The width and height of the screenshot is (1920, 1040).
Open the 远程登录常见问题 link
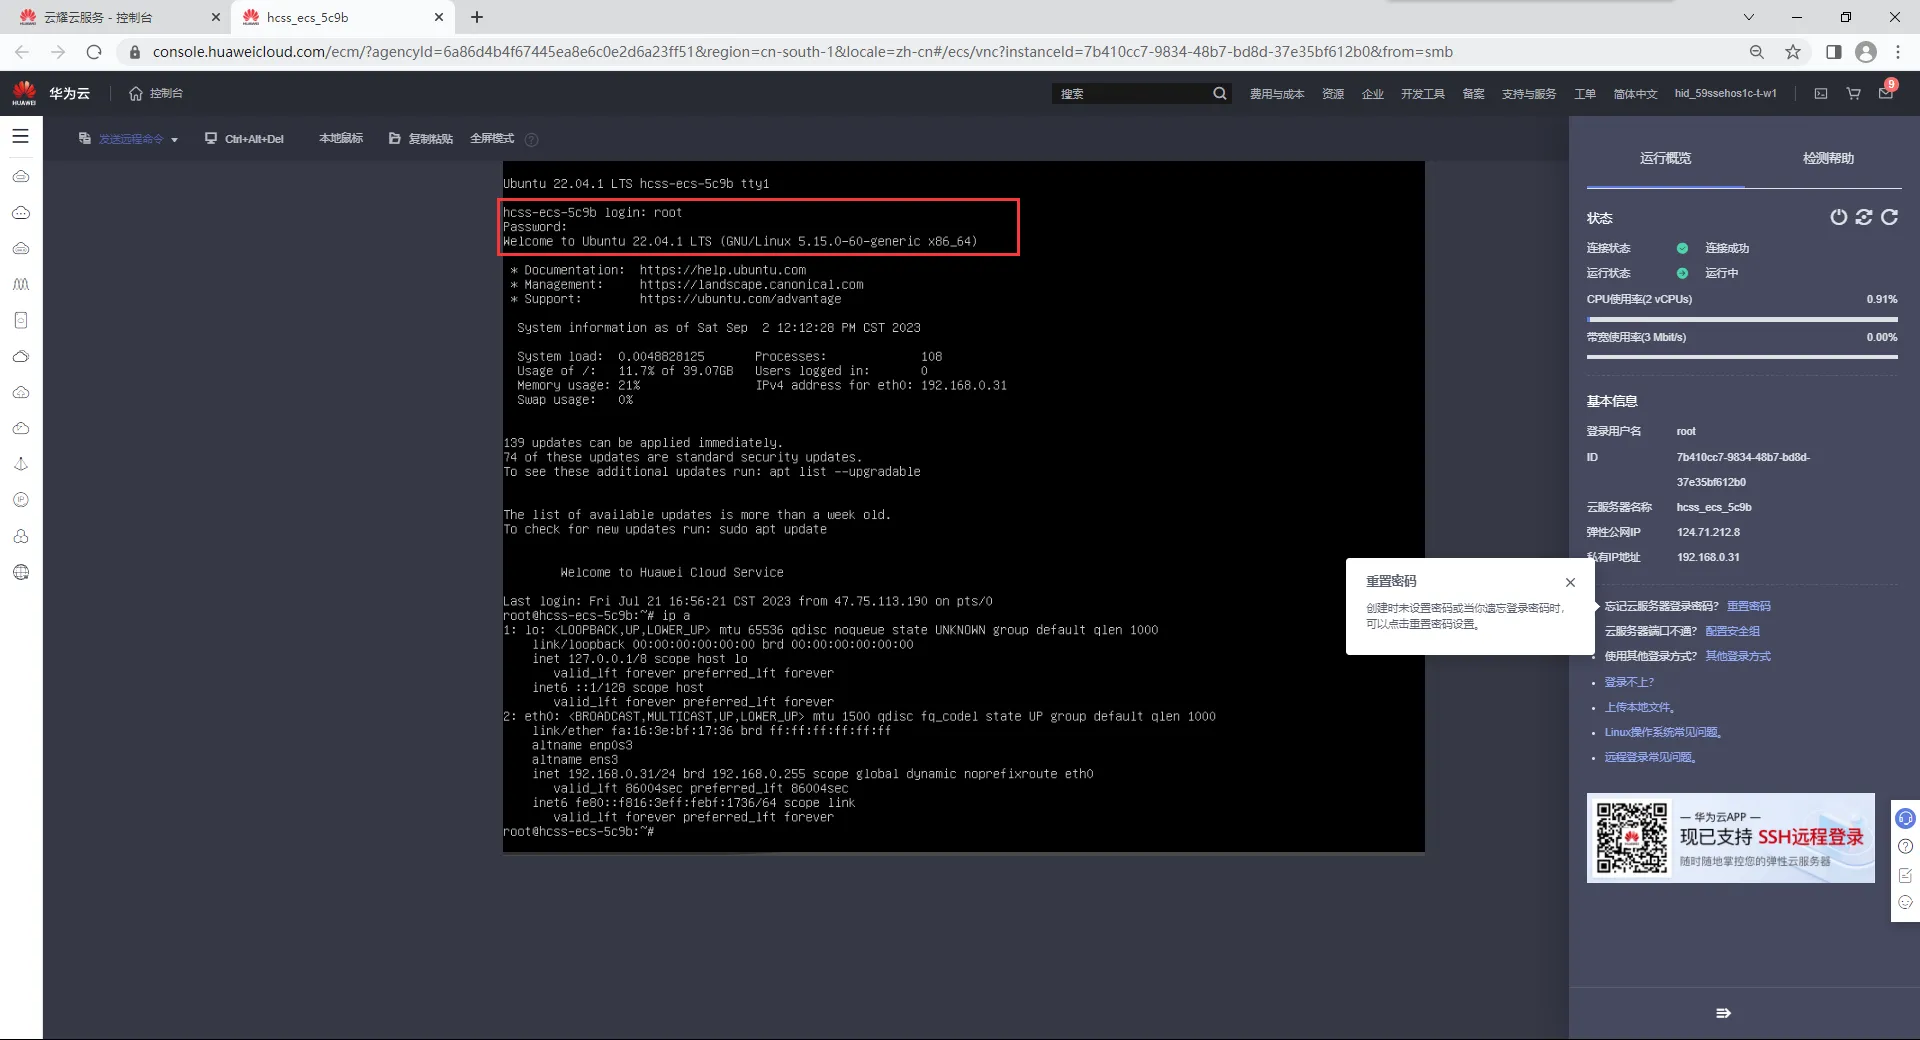coord(1650,757)
